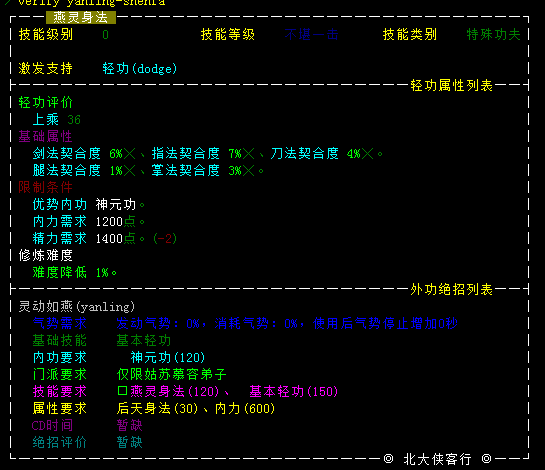Click the 腿法契合度 1% entry

(x=84, y=170)
